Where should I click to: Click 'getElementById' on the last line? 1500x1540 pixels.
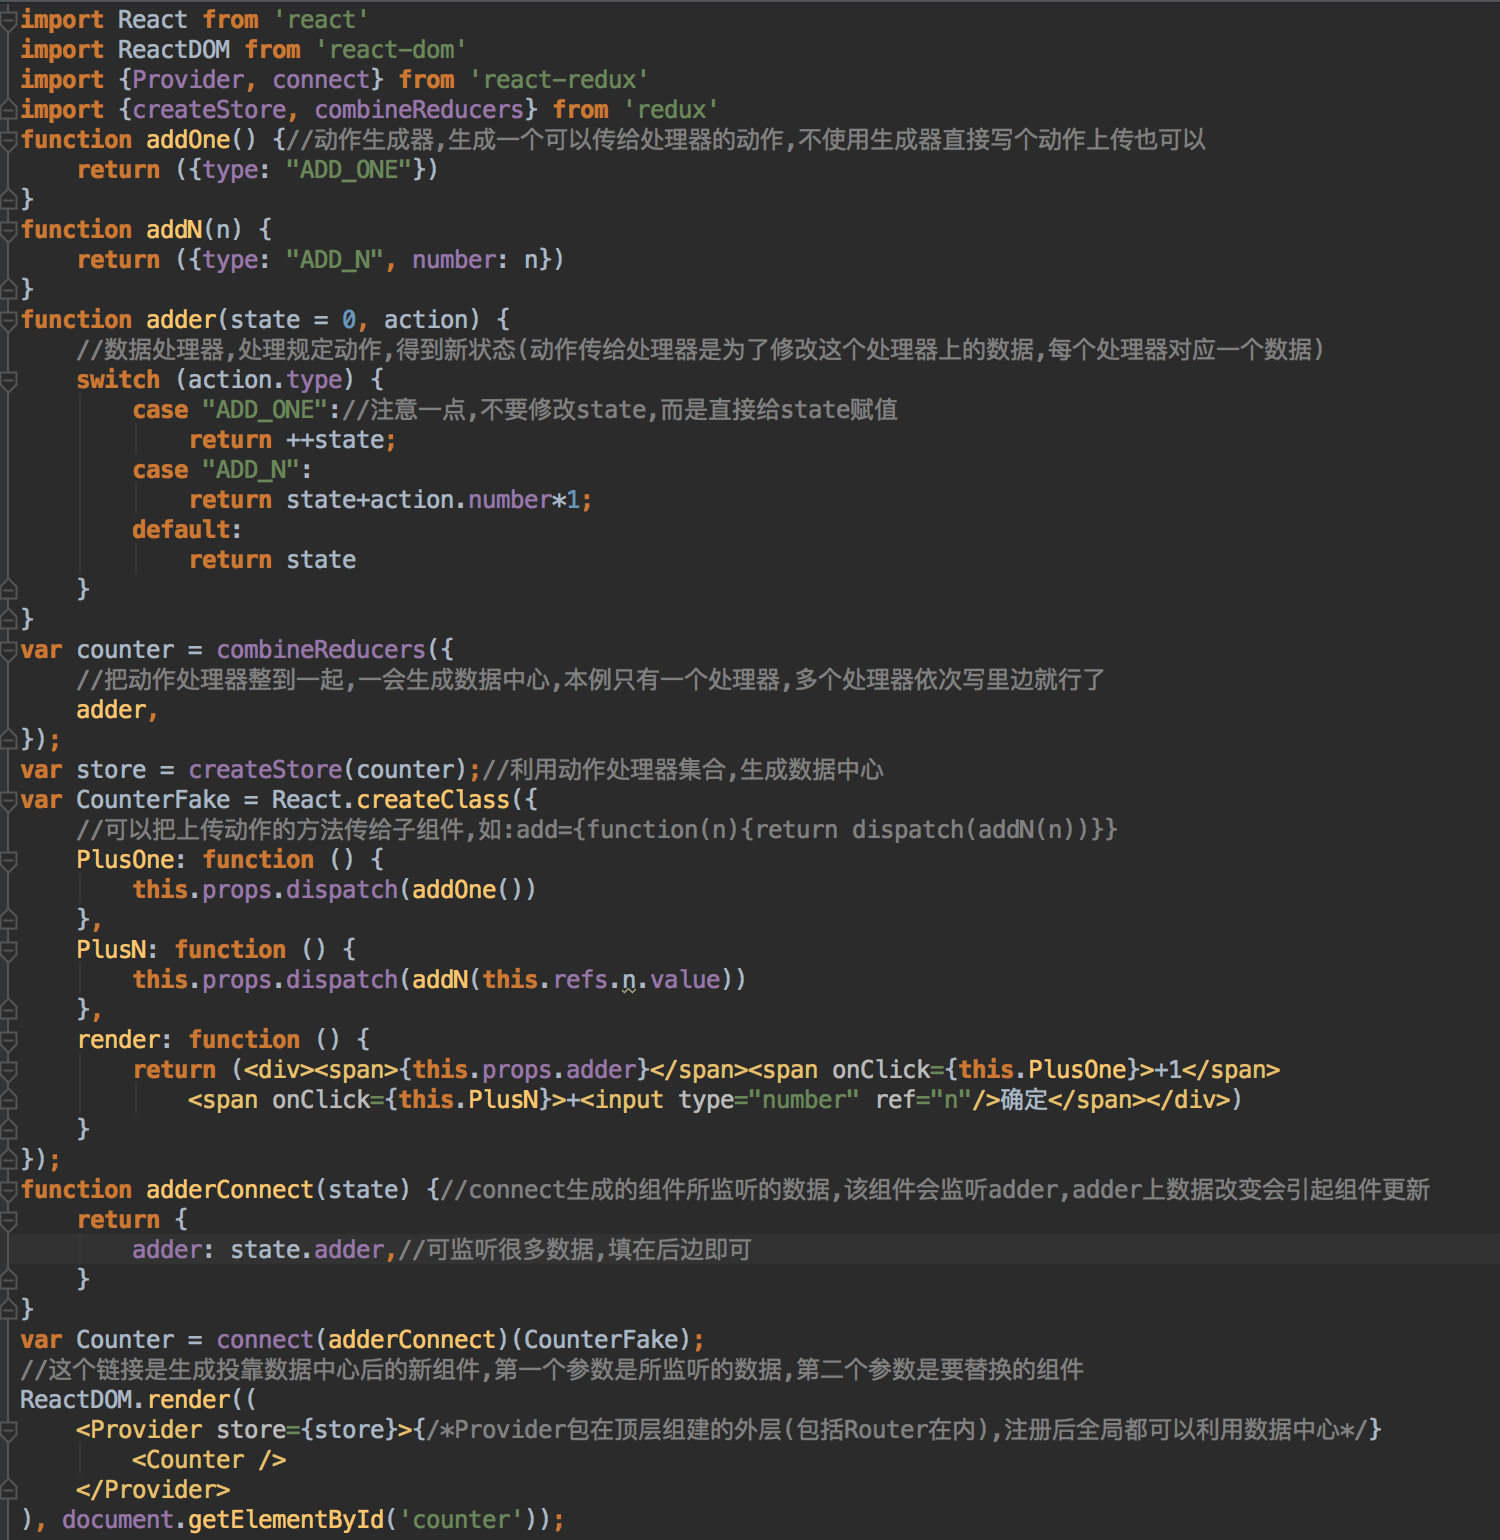click(x=286, y=1520)
